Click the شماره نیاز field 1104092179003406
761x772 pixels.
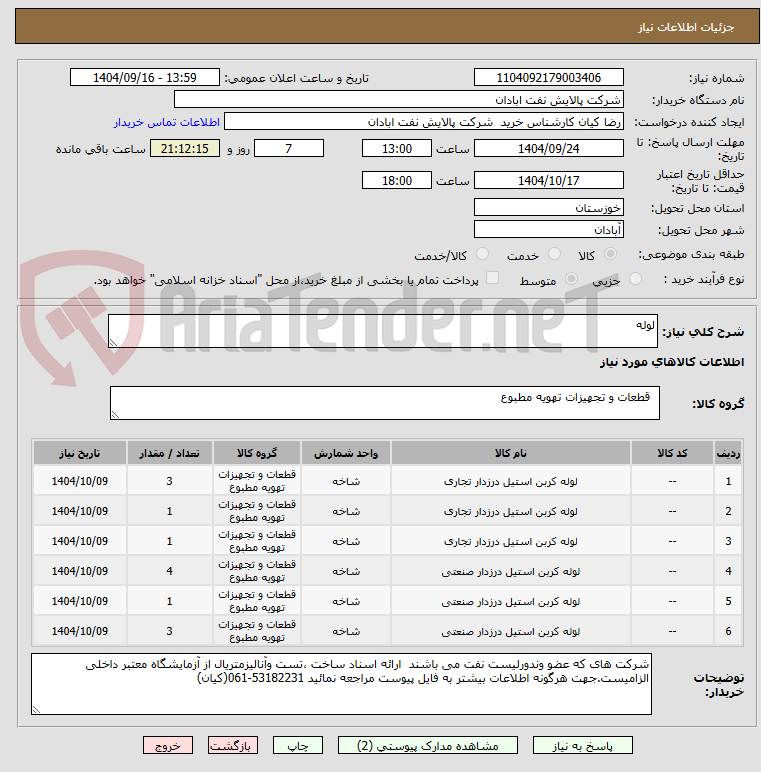(x=548, y=78)
